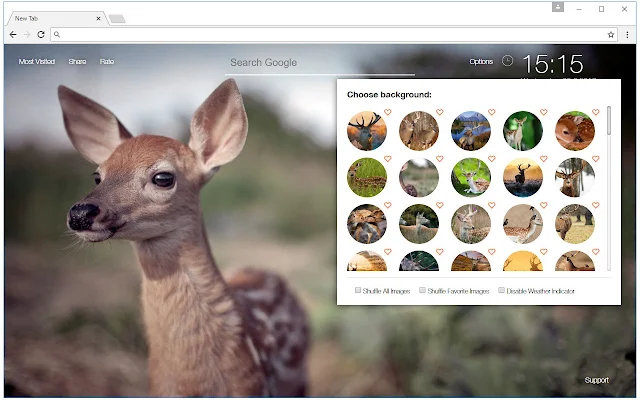Favorite the sleeping fawn with its heart
640x400 pixels.
tap(596, 112)
